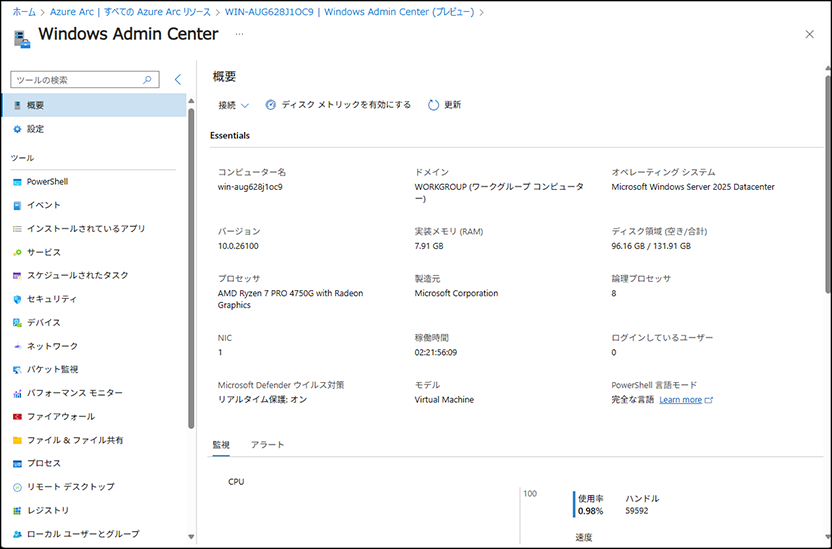
Task: Switch to the アラート tab
Action: tap(267, 445)
